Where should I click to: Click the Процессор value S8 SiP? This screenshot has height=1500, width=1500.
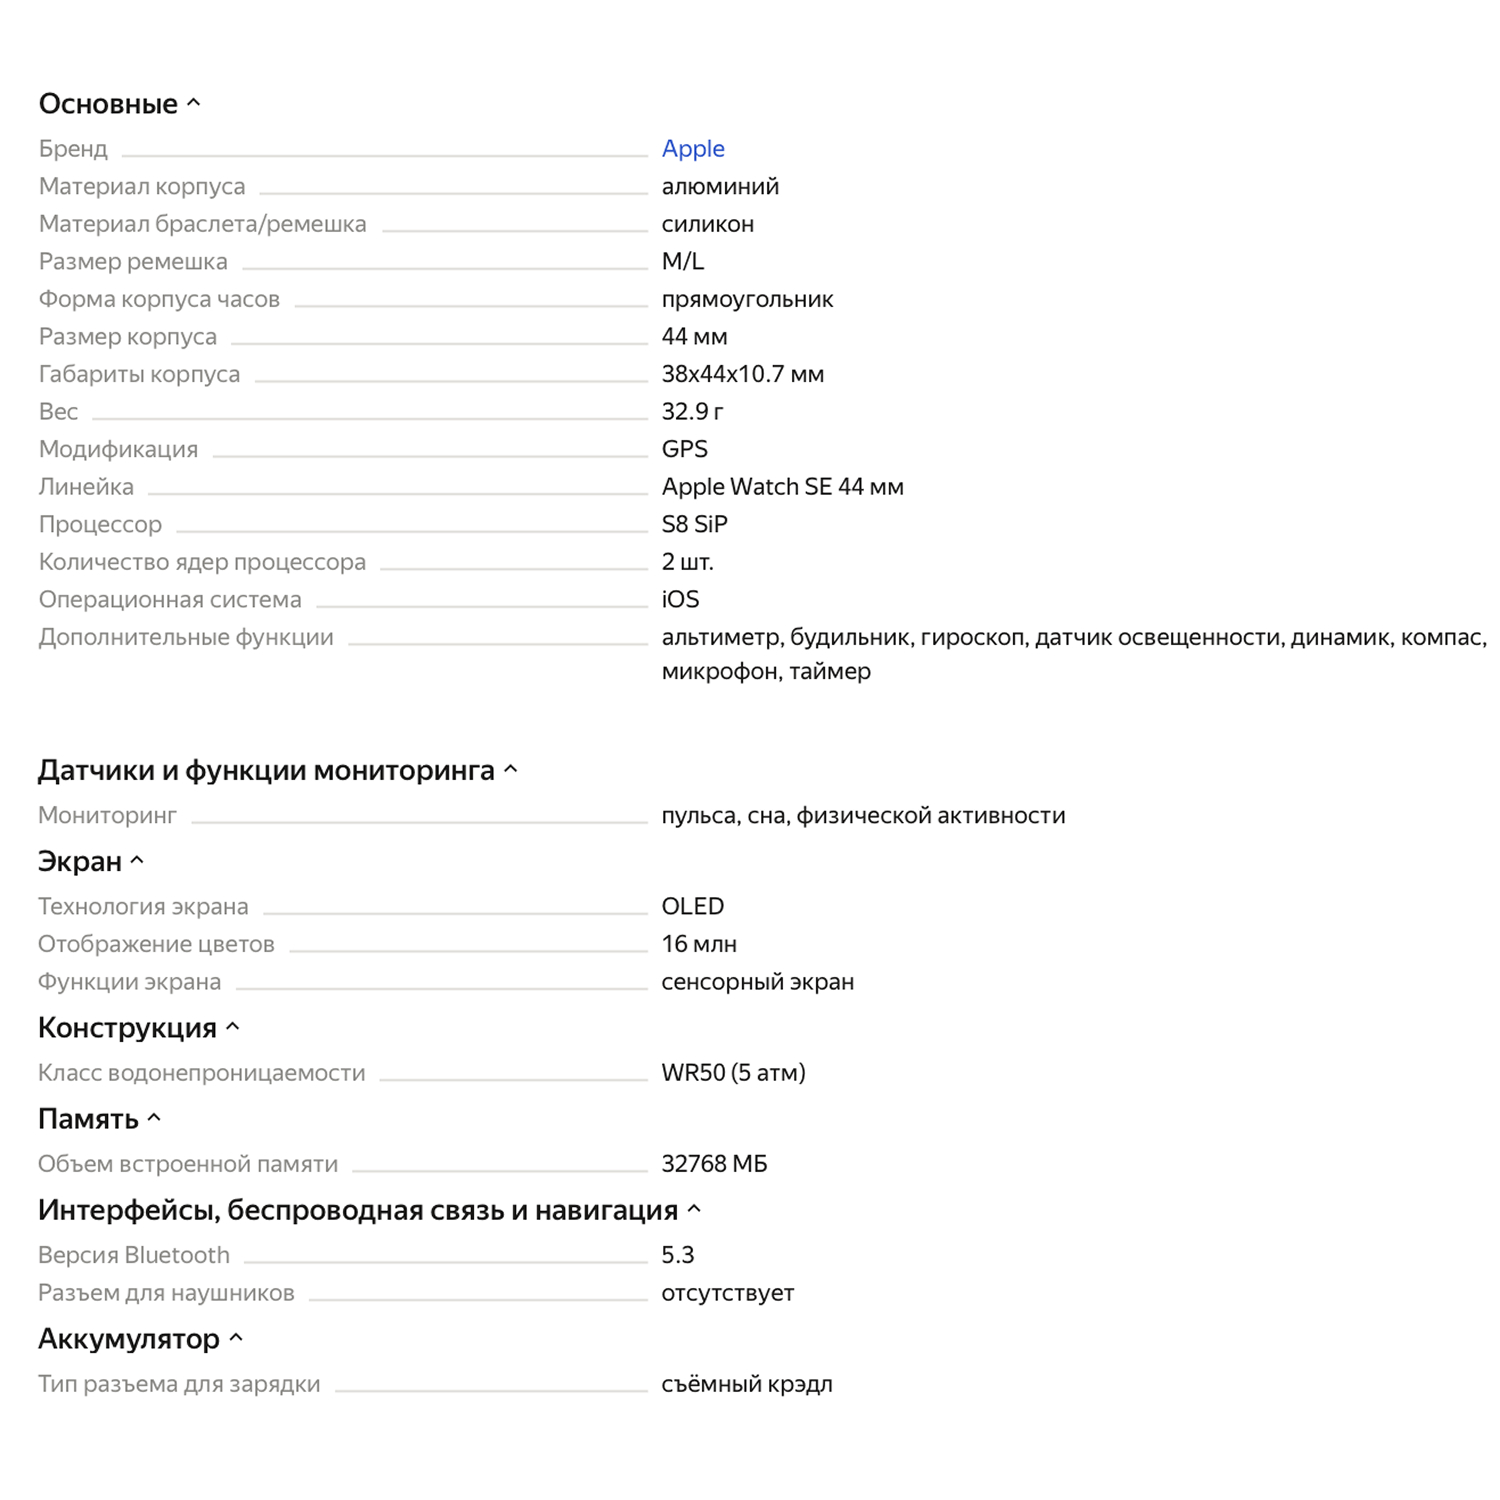pyautogui.click(x=695, y=524)
